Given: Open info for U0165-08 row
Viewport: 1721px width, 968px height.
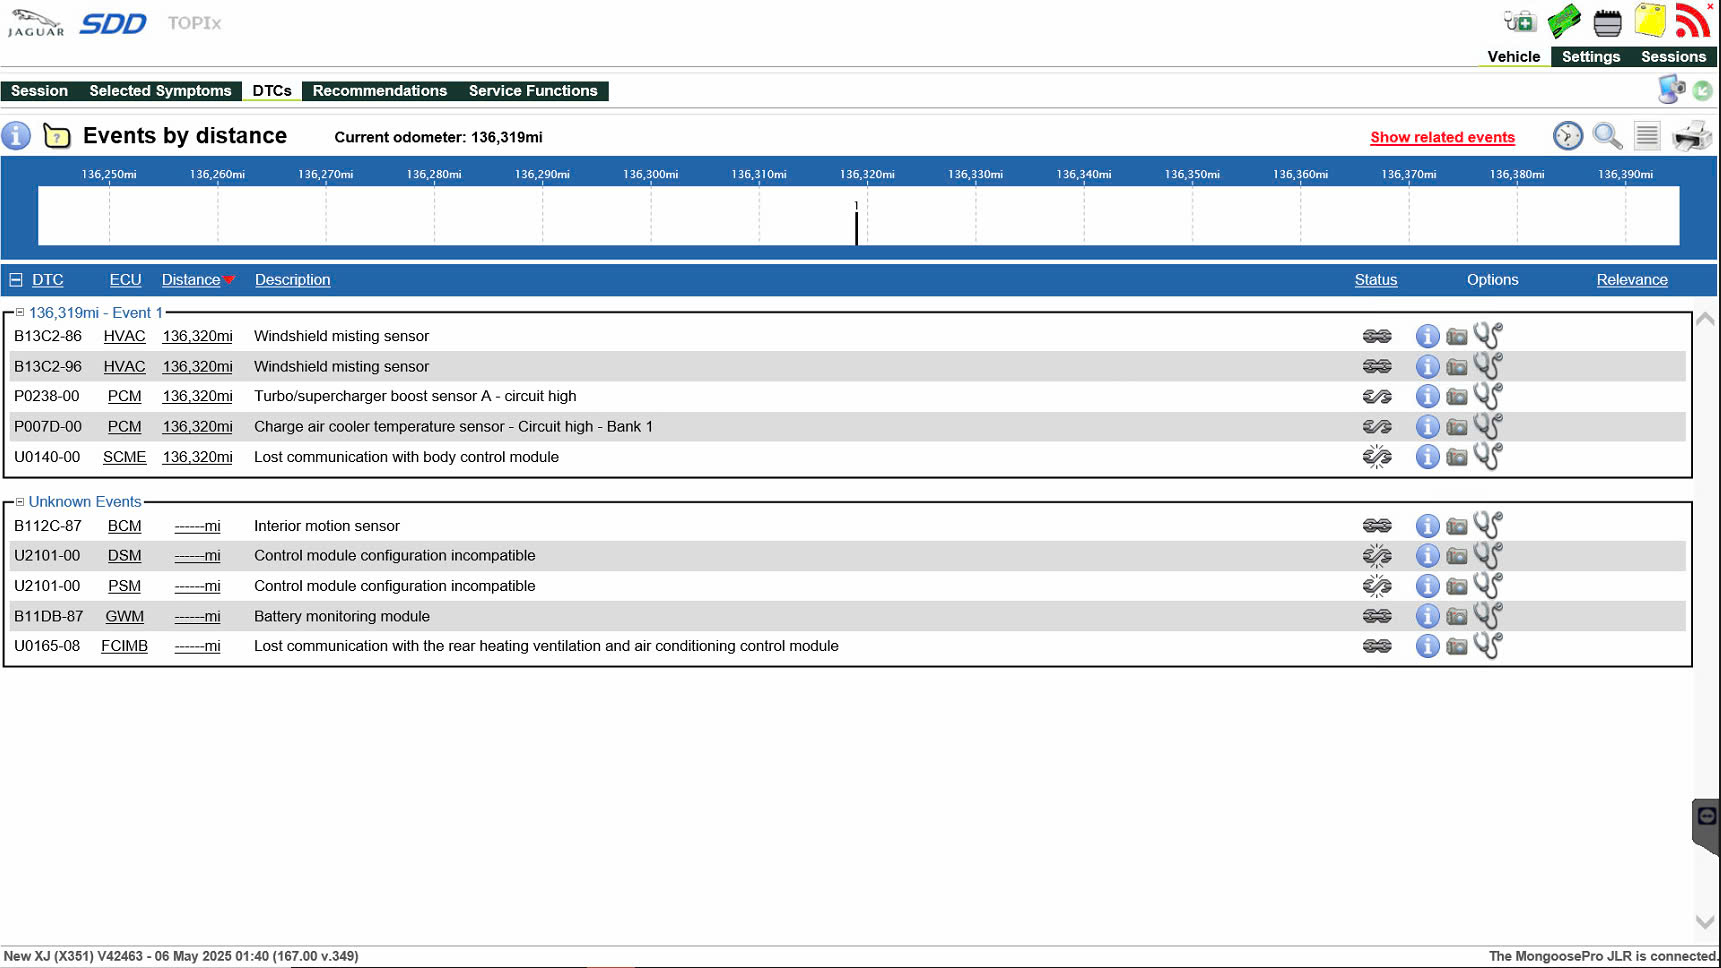Looking at the screenshot, I should (1427, 646).
